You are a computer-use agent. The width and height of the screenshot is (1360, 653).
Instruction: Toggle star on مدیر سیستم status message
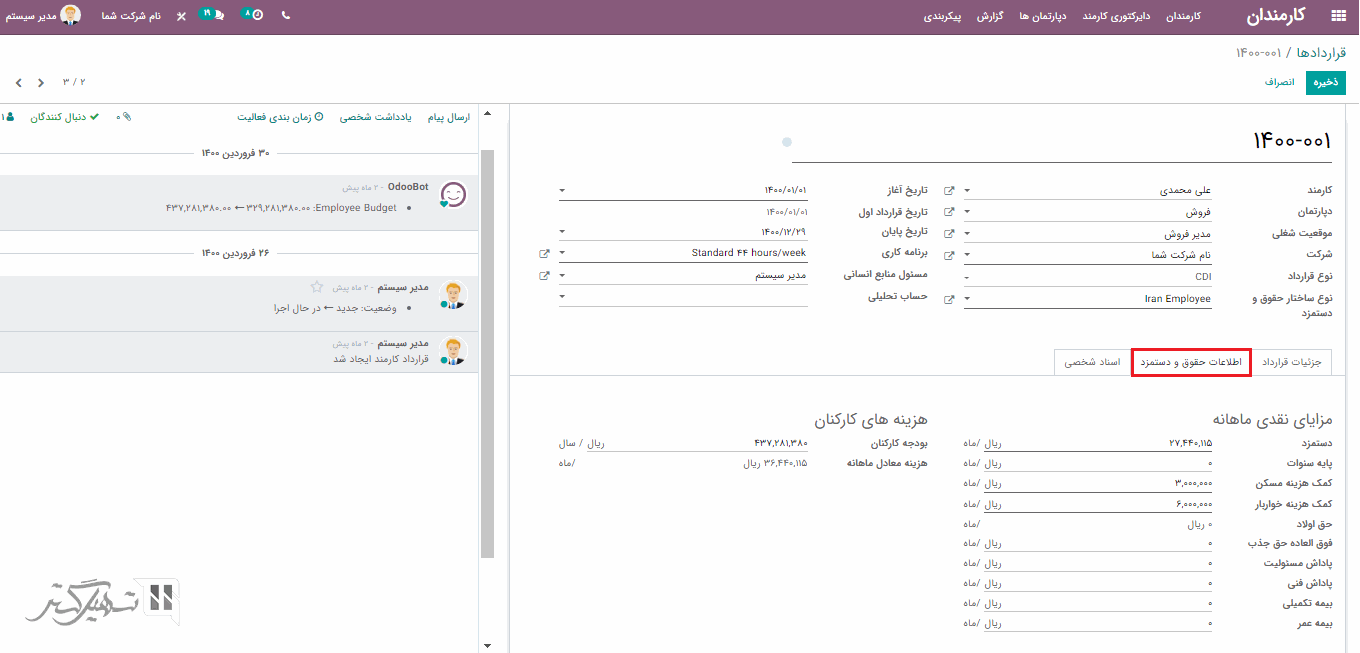(317, 287)
